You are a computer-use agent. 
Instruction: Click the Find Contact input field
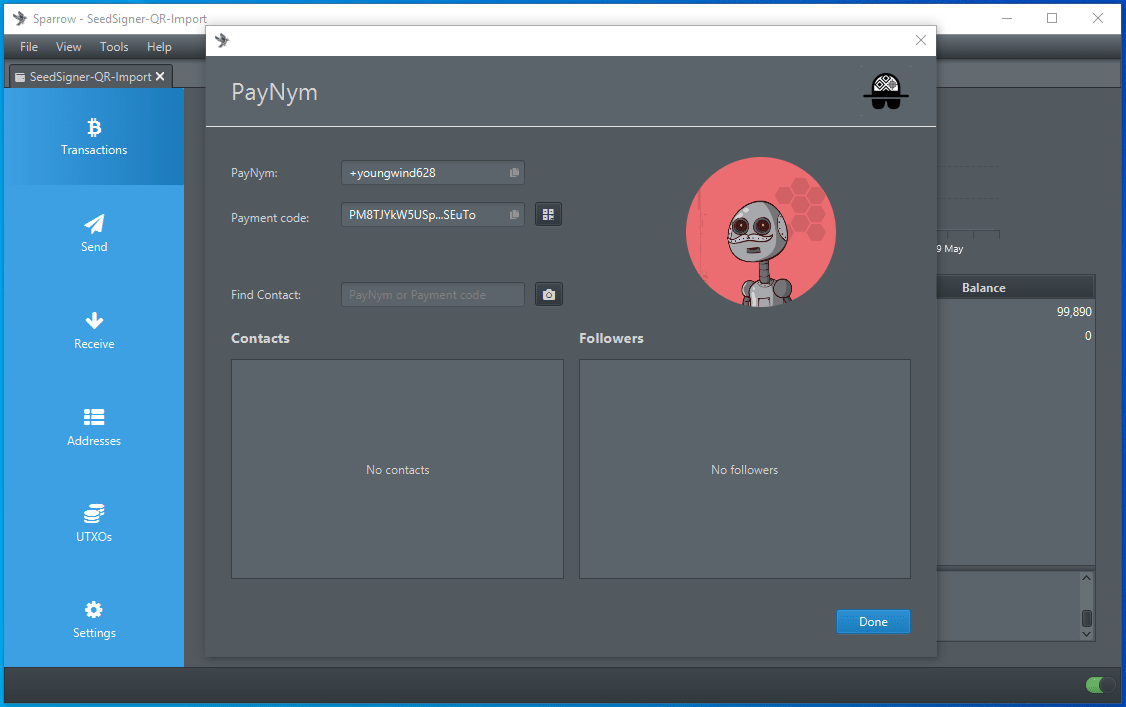coord(432,295)
